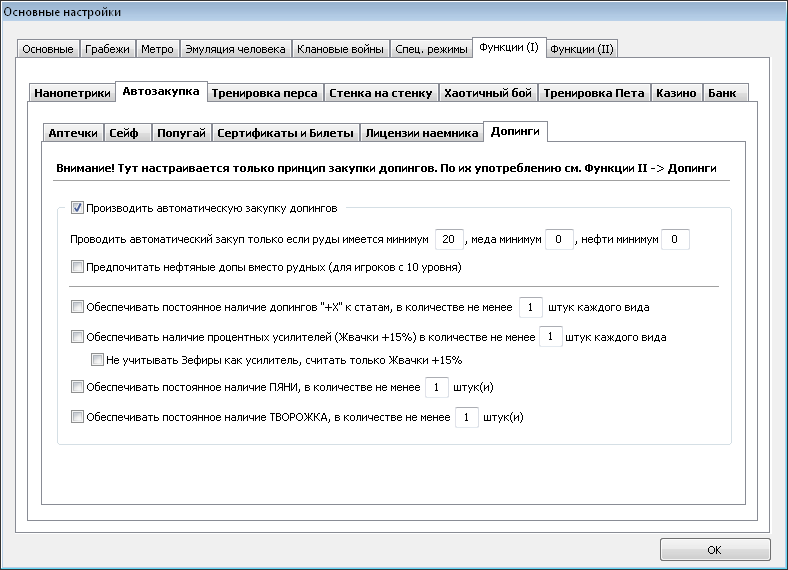Viewport: 788px width, 570px height.
Task: Click the minimum honey (меда) field
Action: point(559,239)
